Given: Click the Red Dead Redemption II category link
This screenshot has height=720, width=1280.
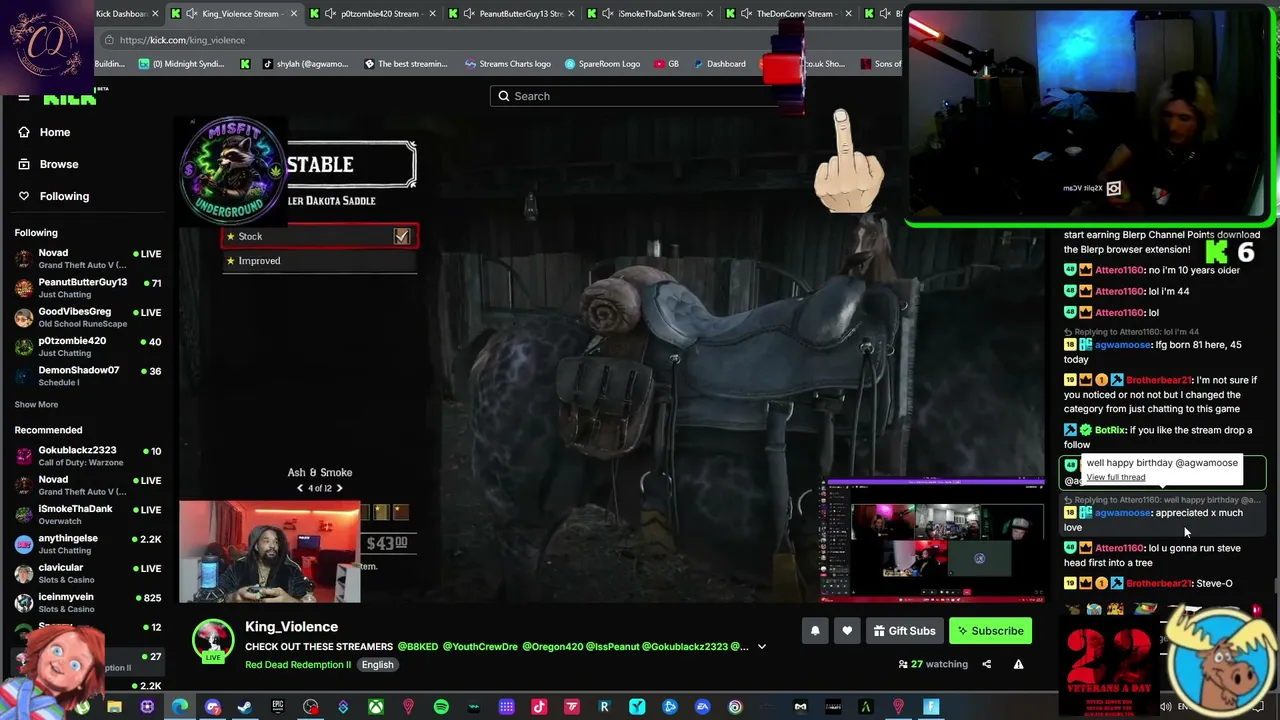Looking at the screenshot, I should [x=298, y=665].
